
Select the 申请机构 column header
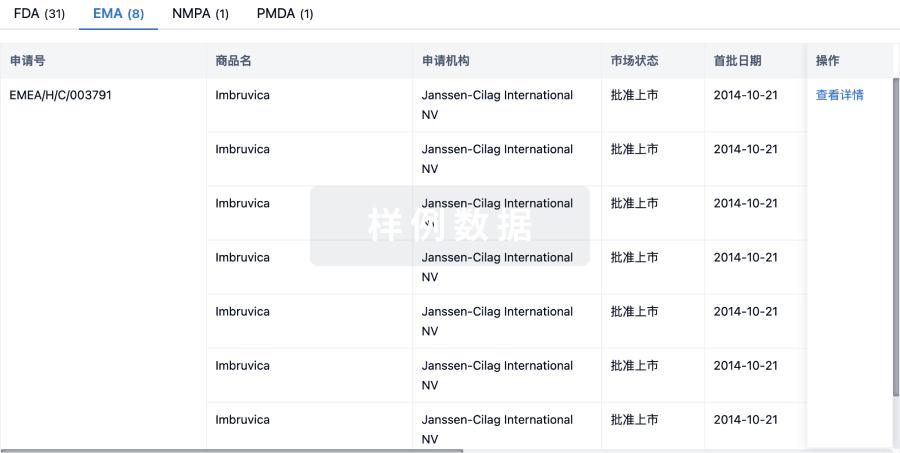[446, 61]
